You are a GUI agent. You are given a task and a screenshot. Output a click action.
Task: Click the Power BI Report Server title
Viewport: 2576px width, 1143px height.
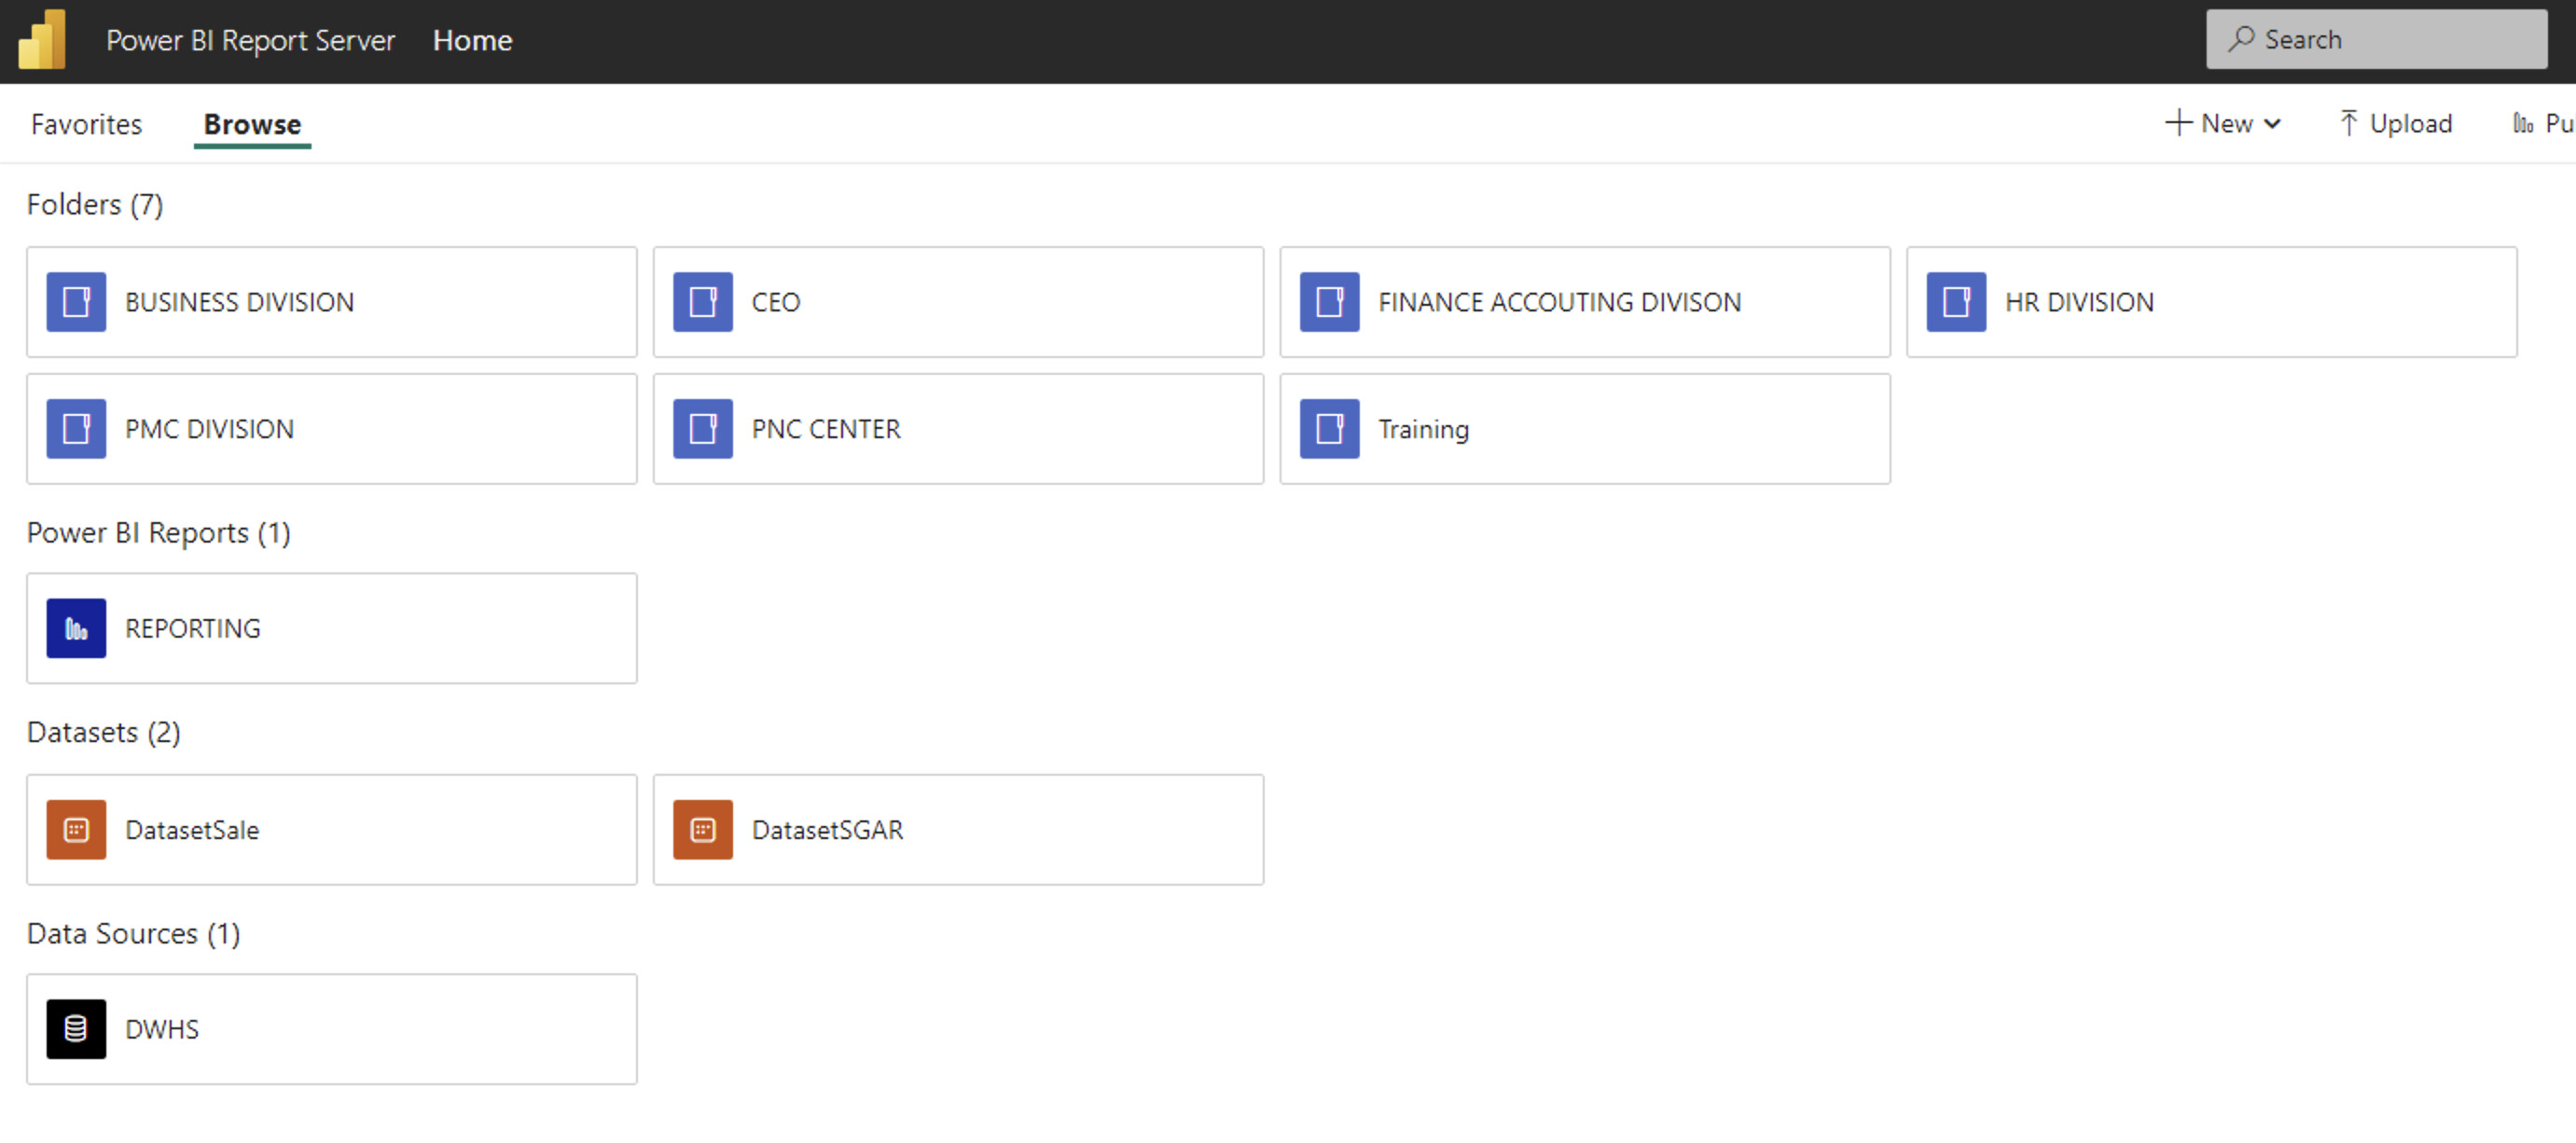(x=250, y=40)
